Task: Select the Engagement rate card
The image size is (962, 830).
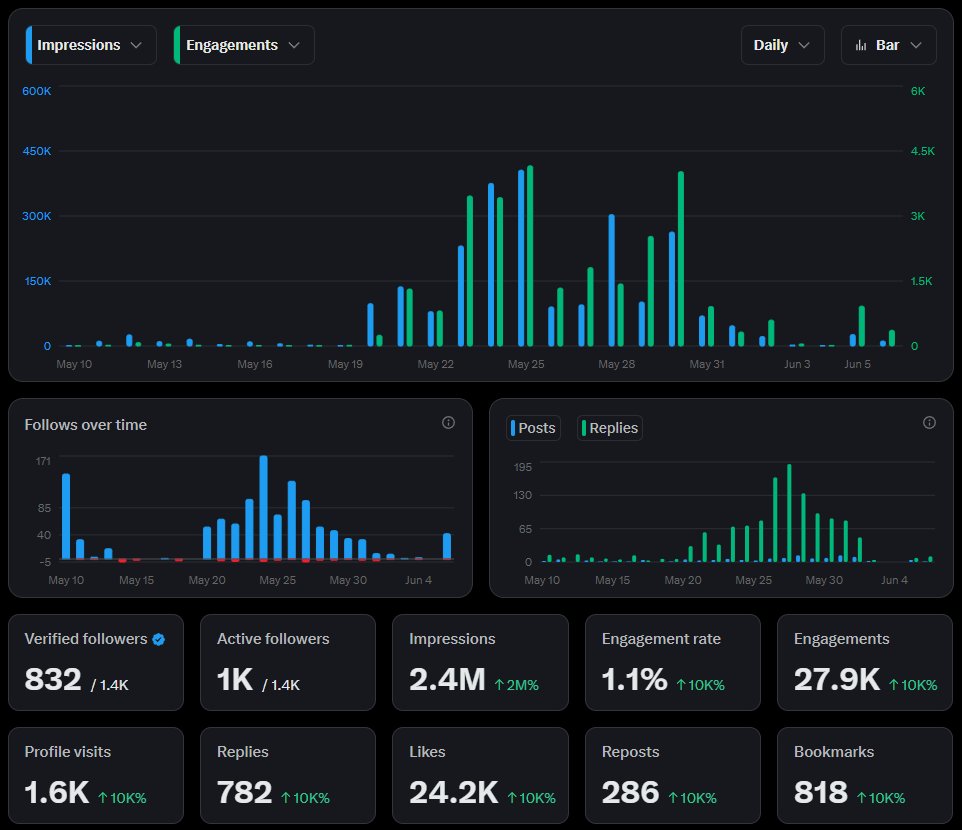Action: [x=673, y=663]
